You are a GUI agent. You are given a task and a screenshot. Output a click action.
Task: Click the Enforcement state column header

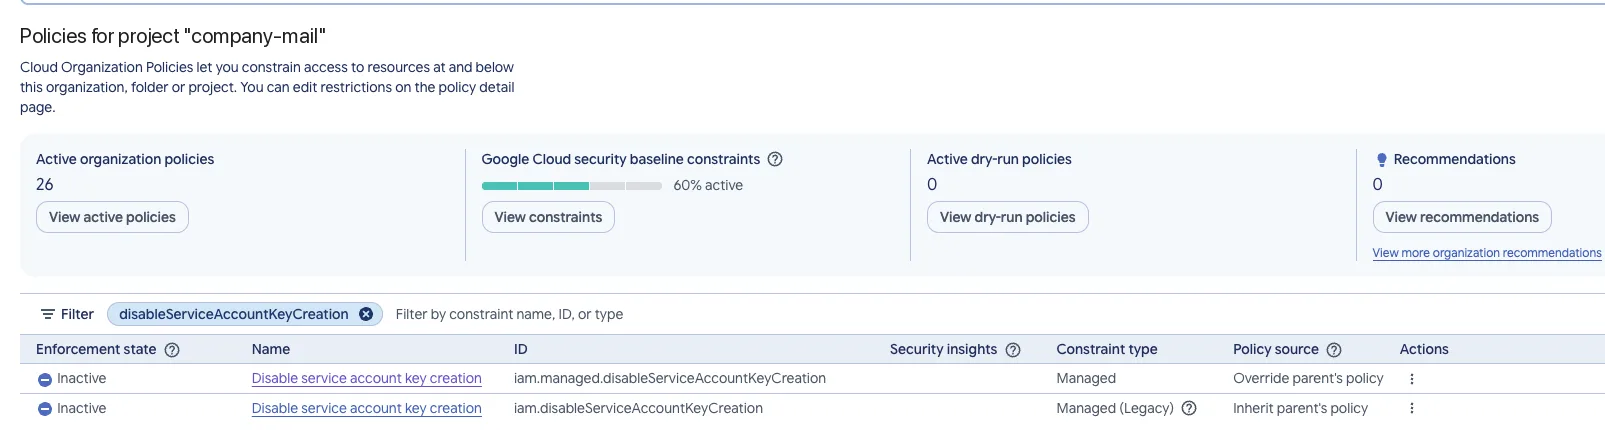(x=96, y=349)
